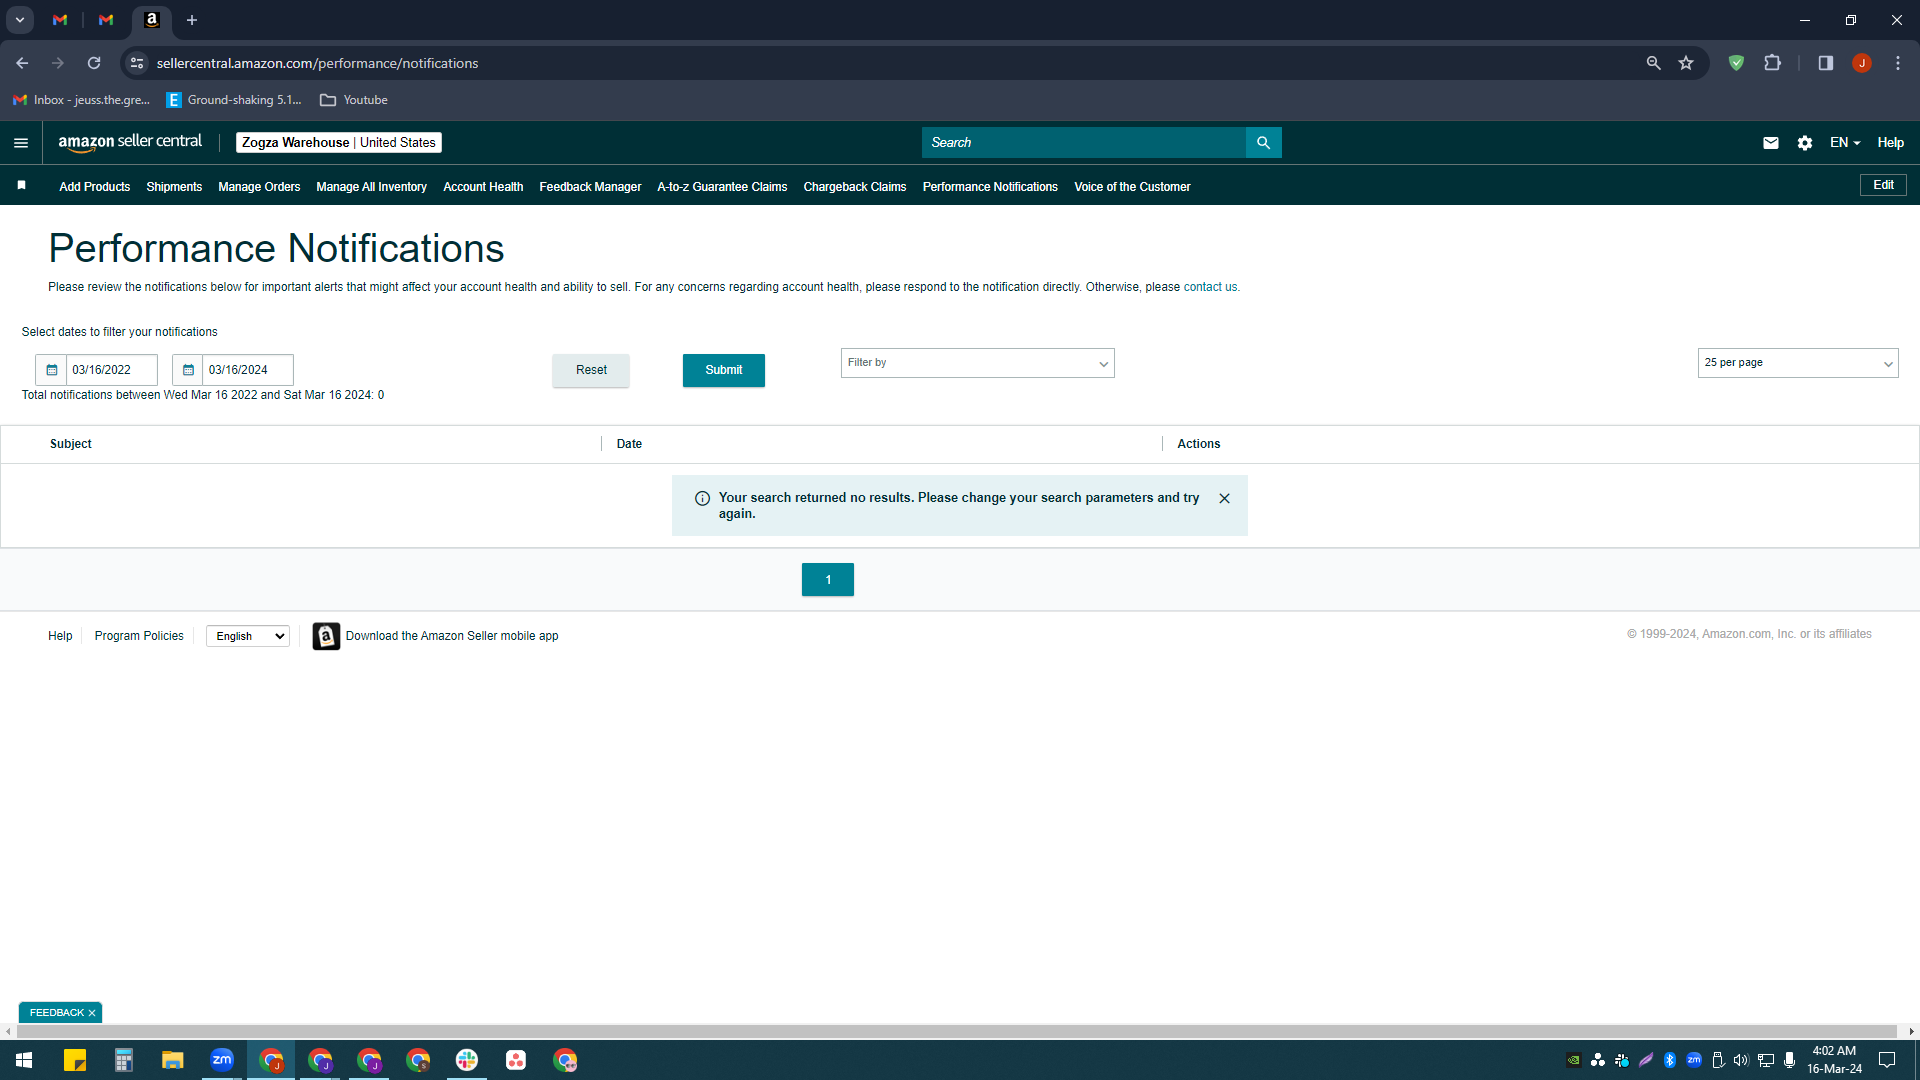This screenshot has height=1080, width=1920.
Task: Open the EN language dropdown
Action: click(x=1845, y=143)
